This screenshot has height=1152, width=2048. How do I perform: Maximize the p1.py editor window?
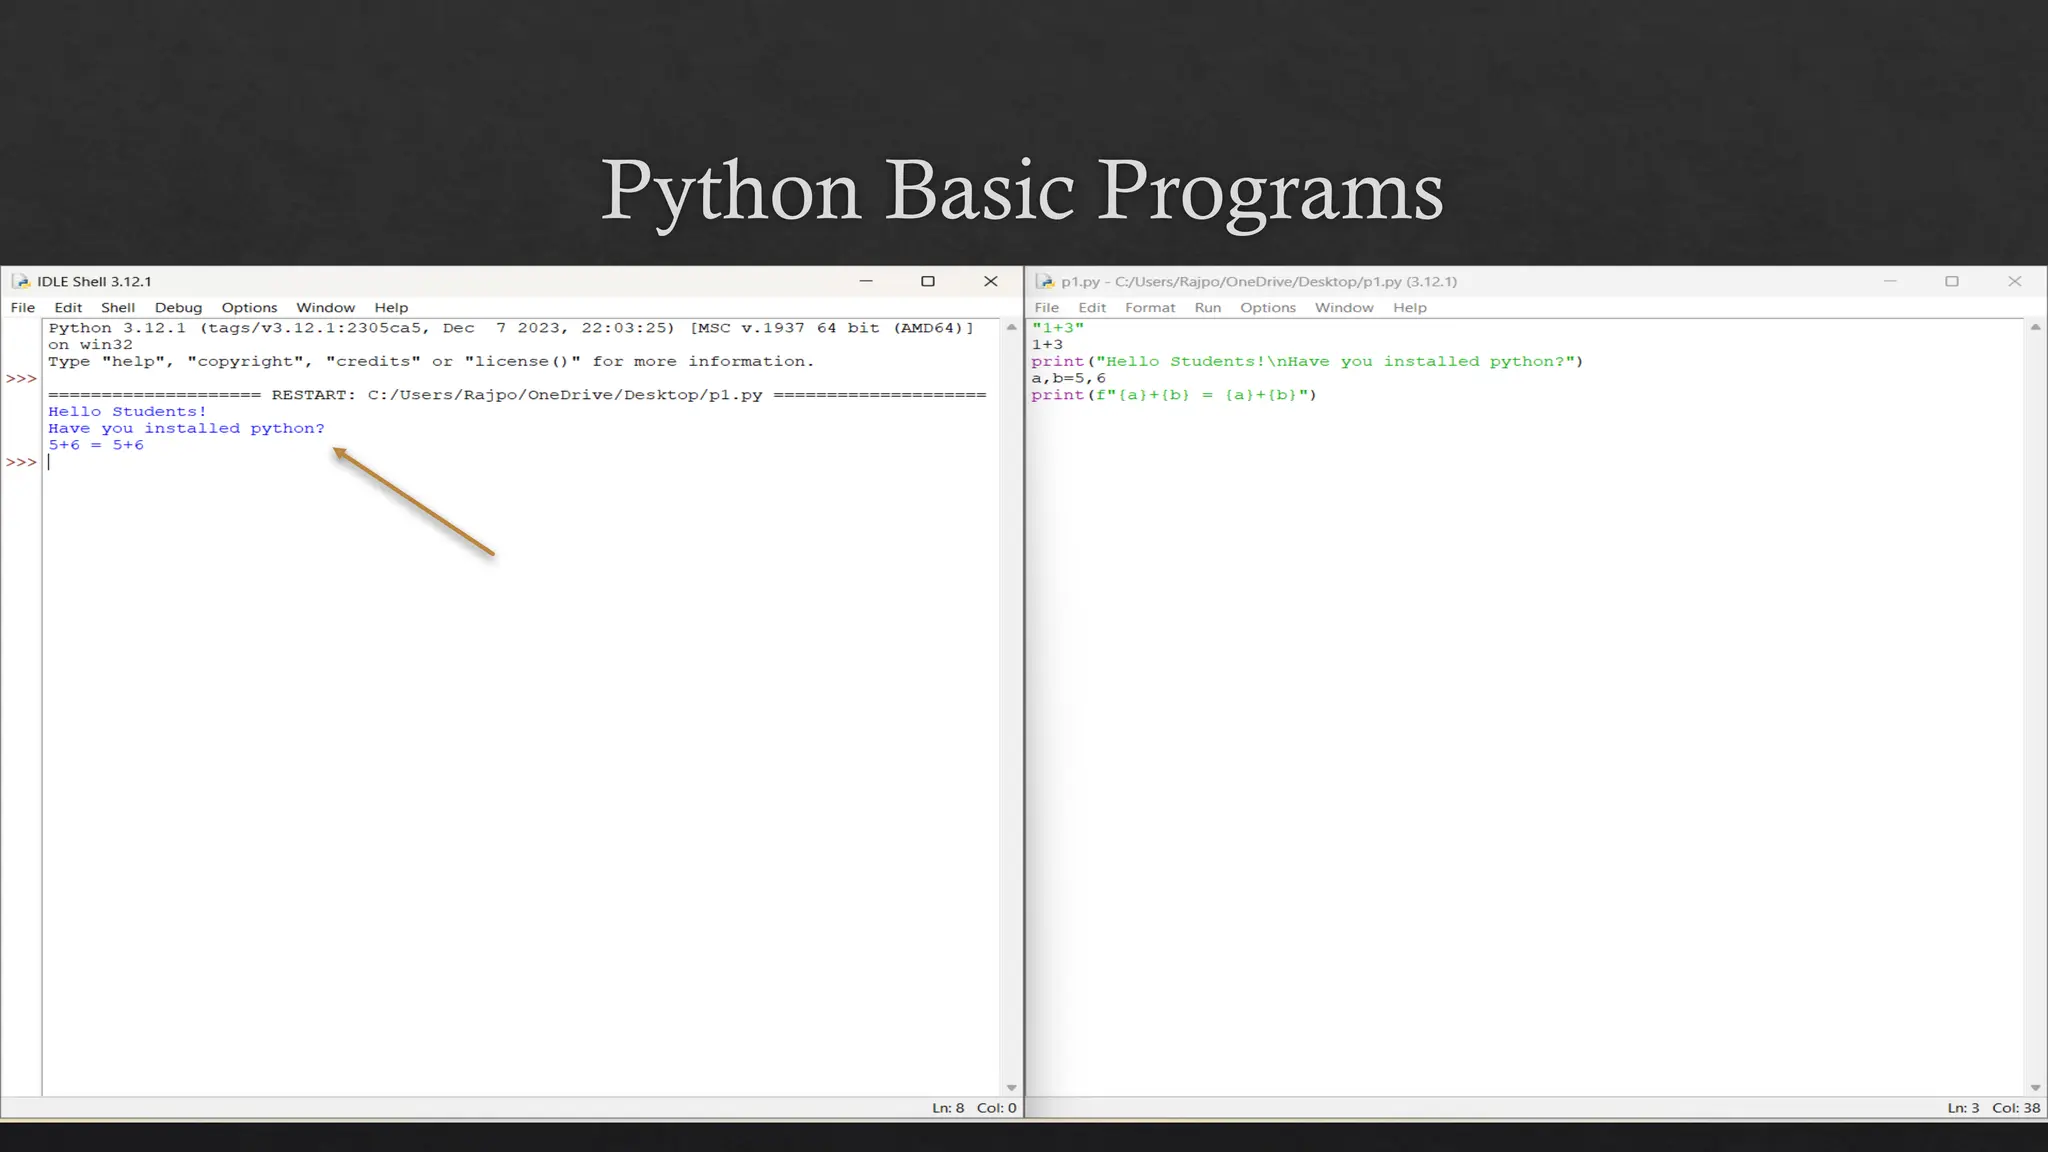pyautogui.click(x=1951, y=282)
